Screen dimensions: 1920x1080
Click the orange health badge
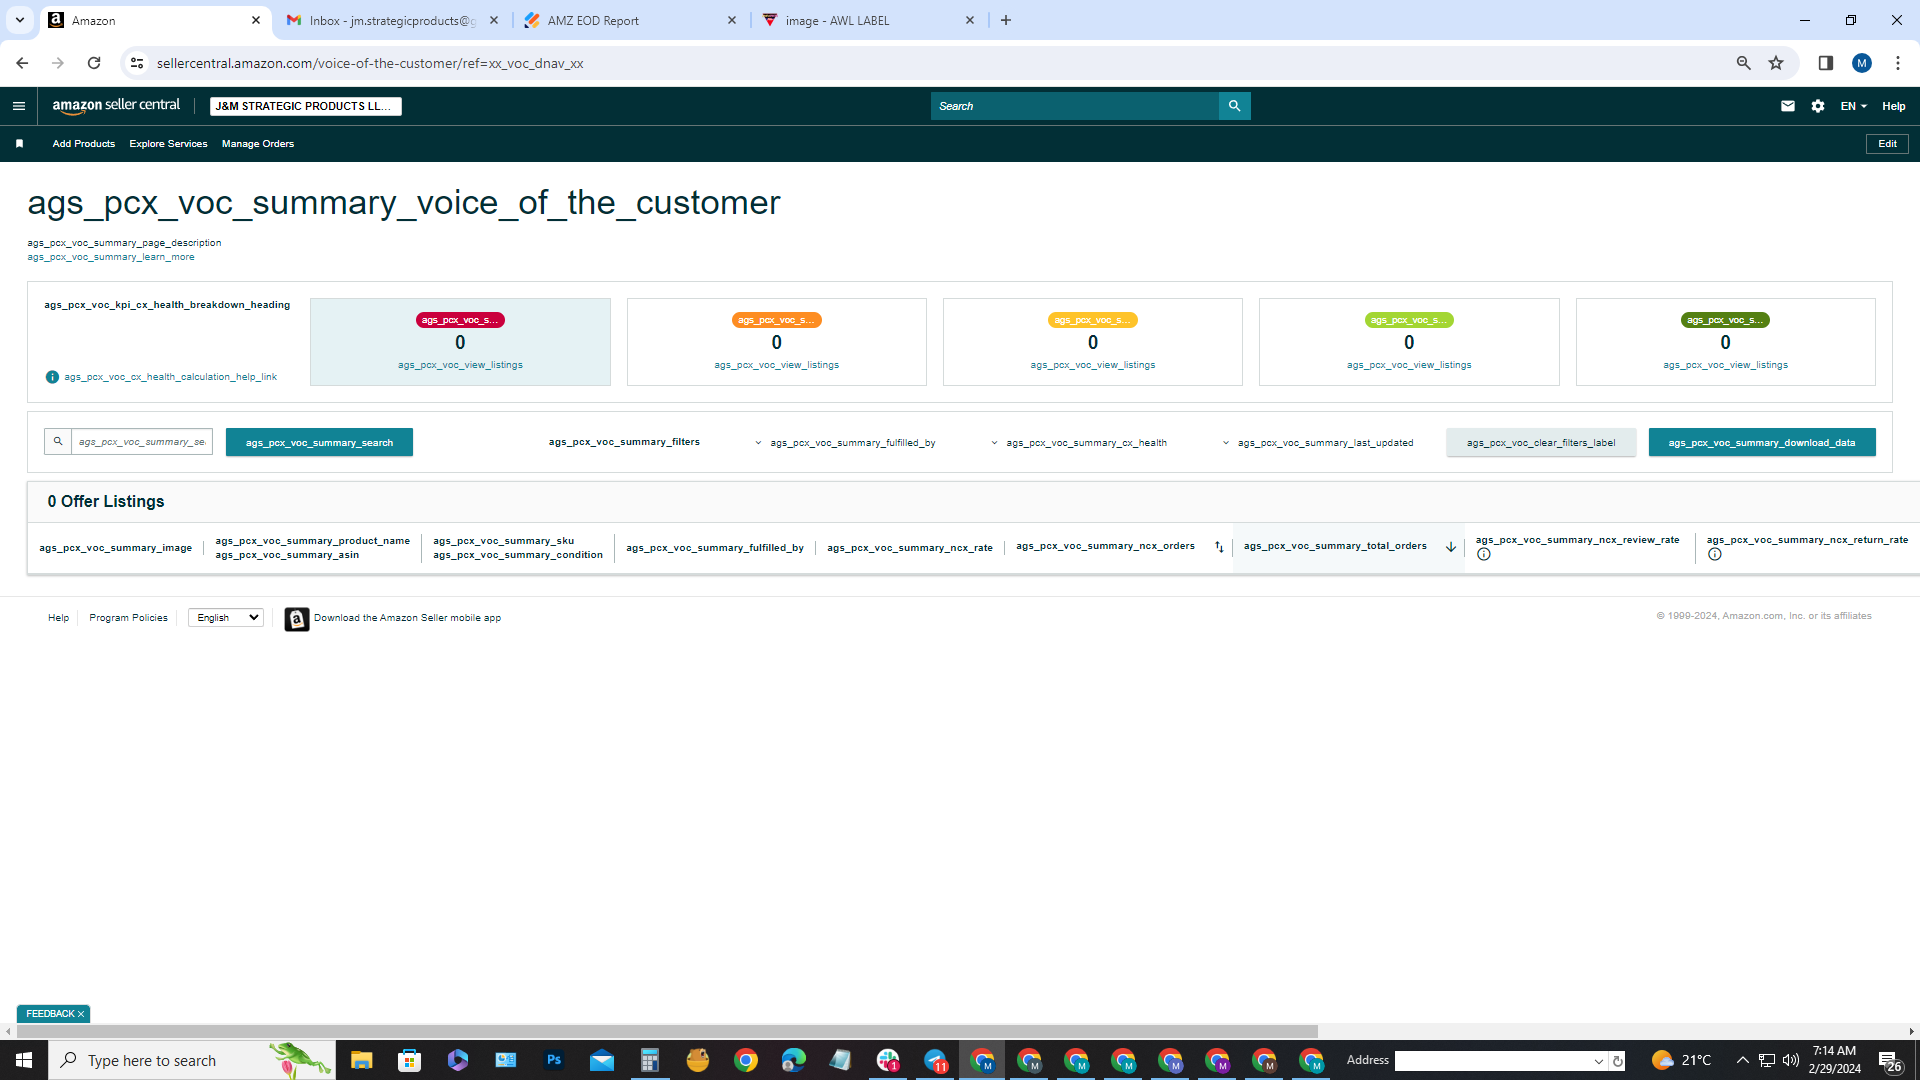[777, 320]
